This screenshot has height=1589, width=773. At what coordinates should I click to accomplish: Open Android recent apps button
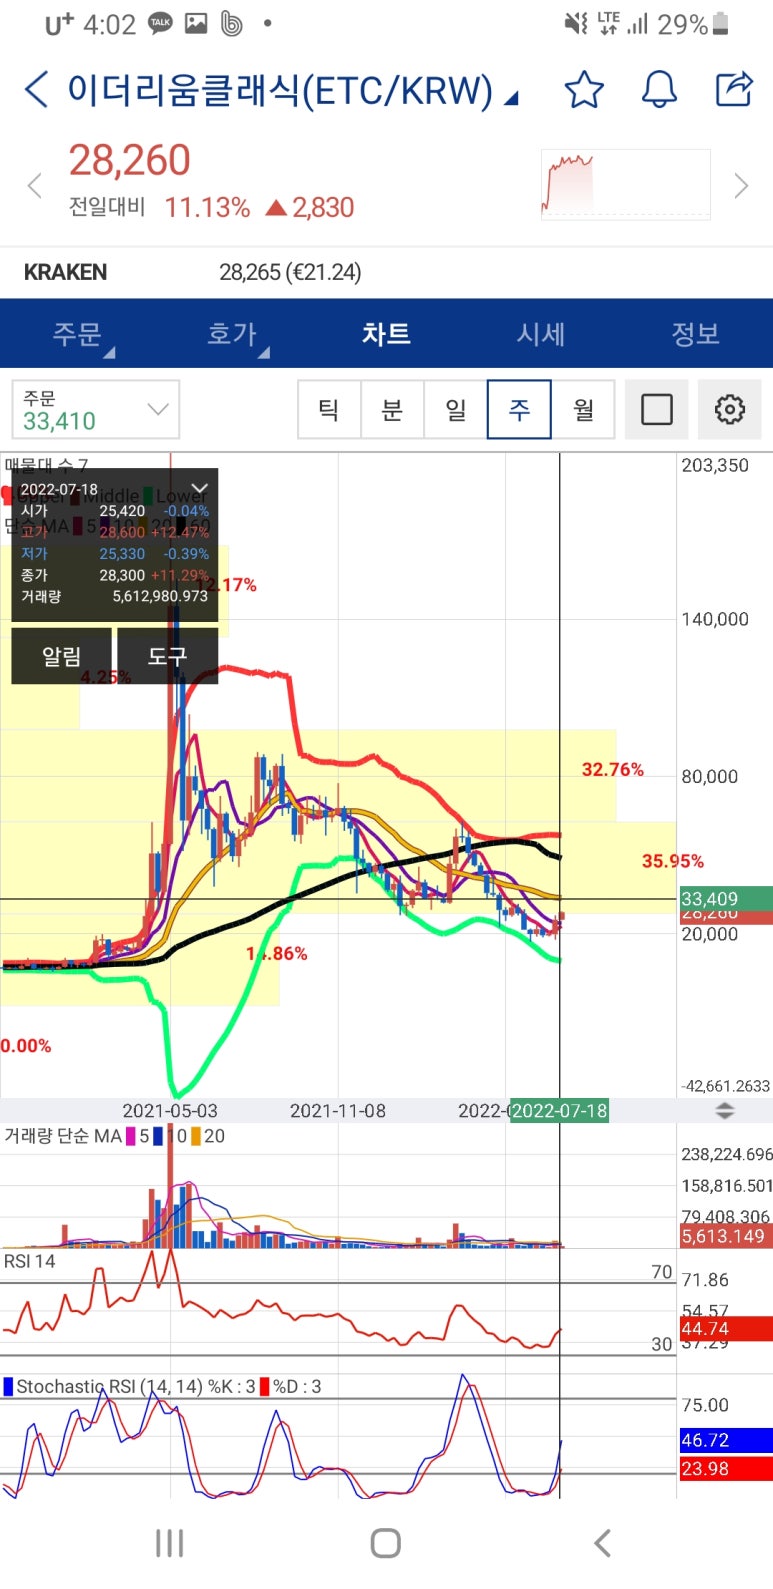tap(170, 1544)
